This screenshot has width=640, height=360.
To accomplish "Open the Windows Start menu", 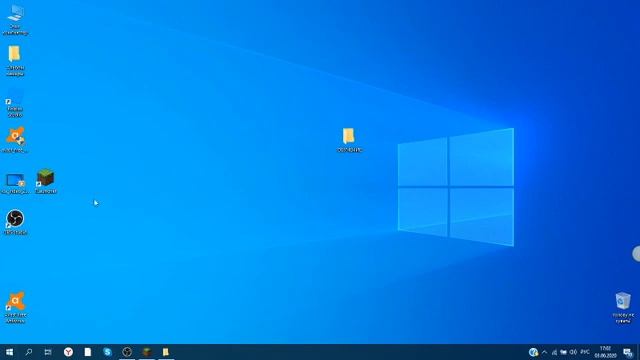I will 9,352.
